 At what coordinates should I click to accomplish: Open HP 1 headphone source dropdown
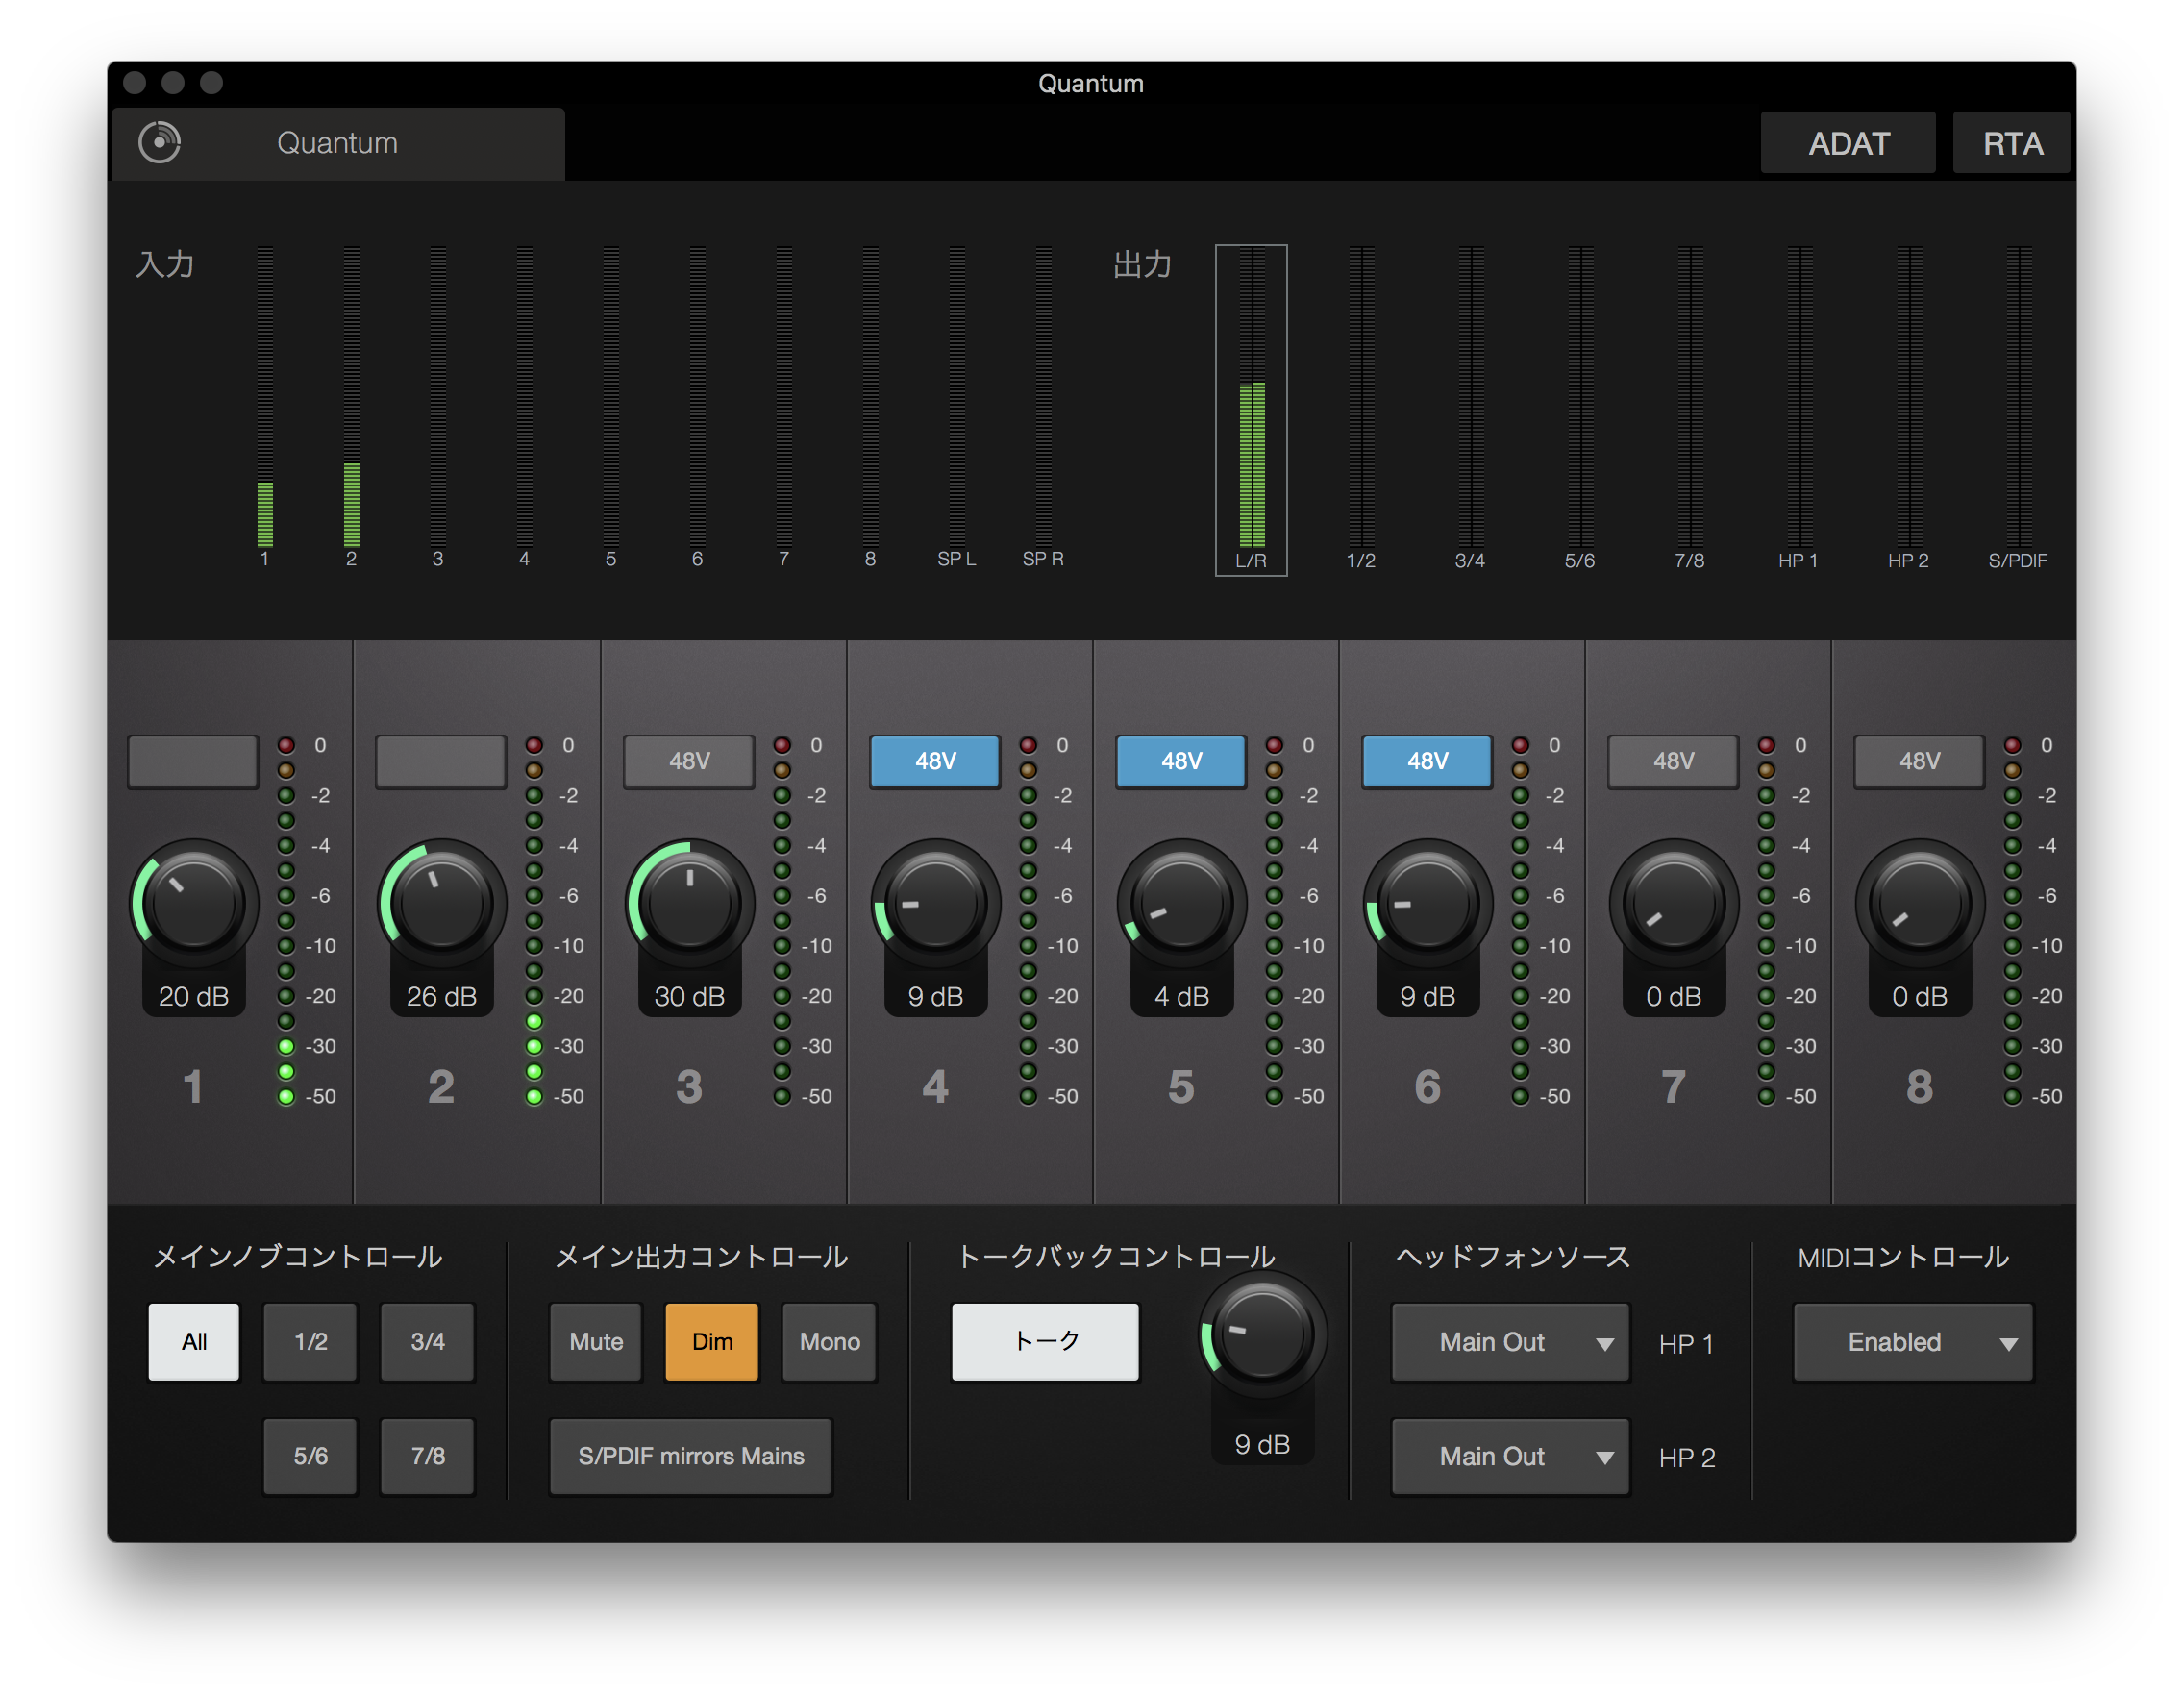(x=1510, y=1342)
